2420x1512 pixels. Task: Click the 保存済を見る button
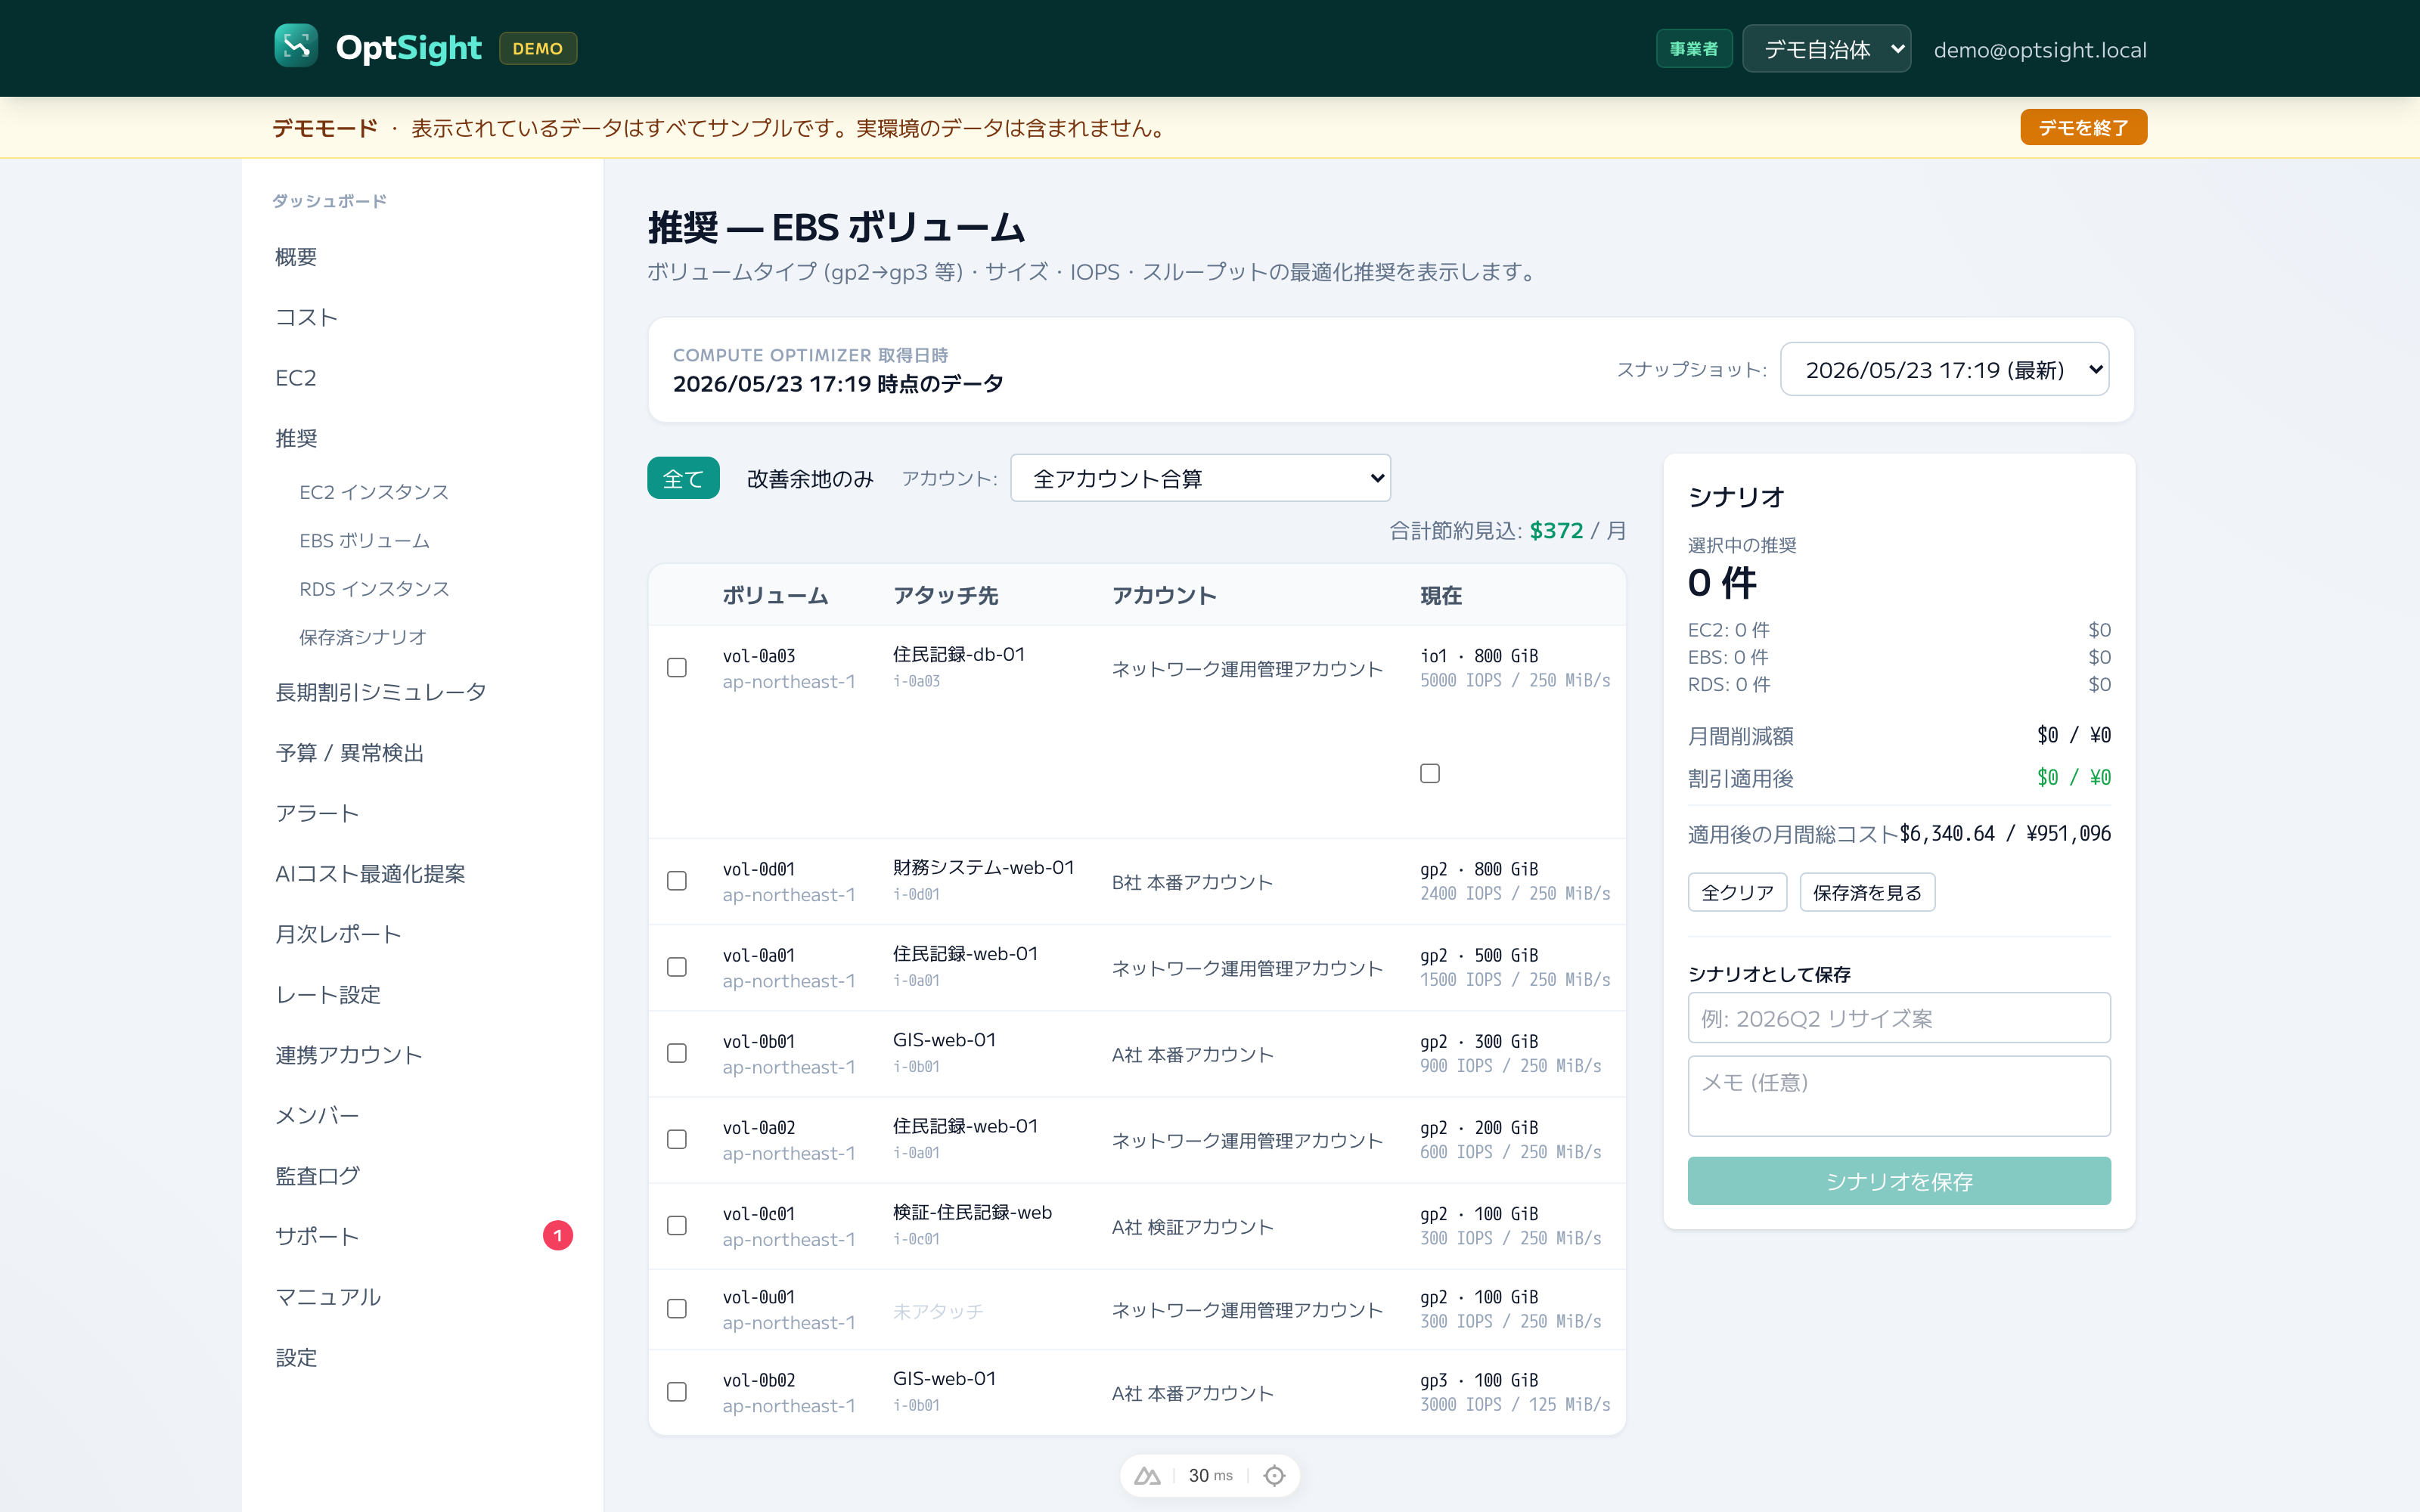point(1867,892)
